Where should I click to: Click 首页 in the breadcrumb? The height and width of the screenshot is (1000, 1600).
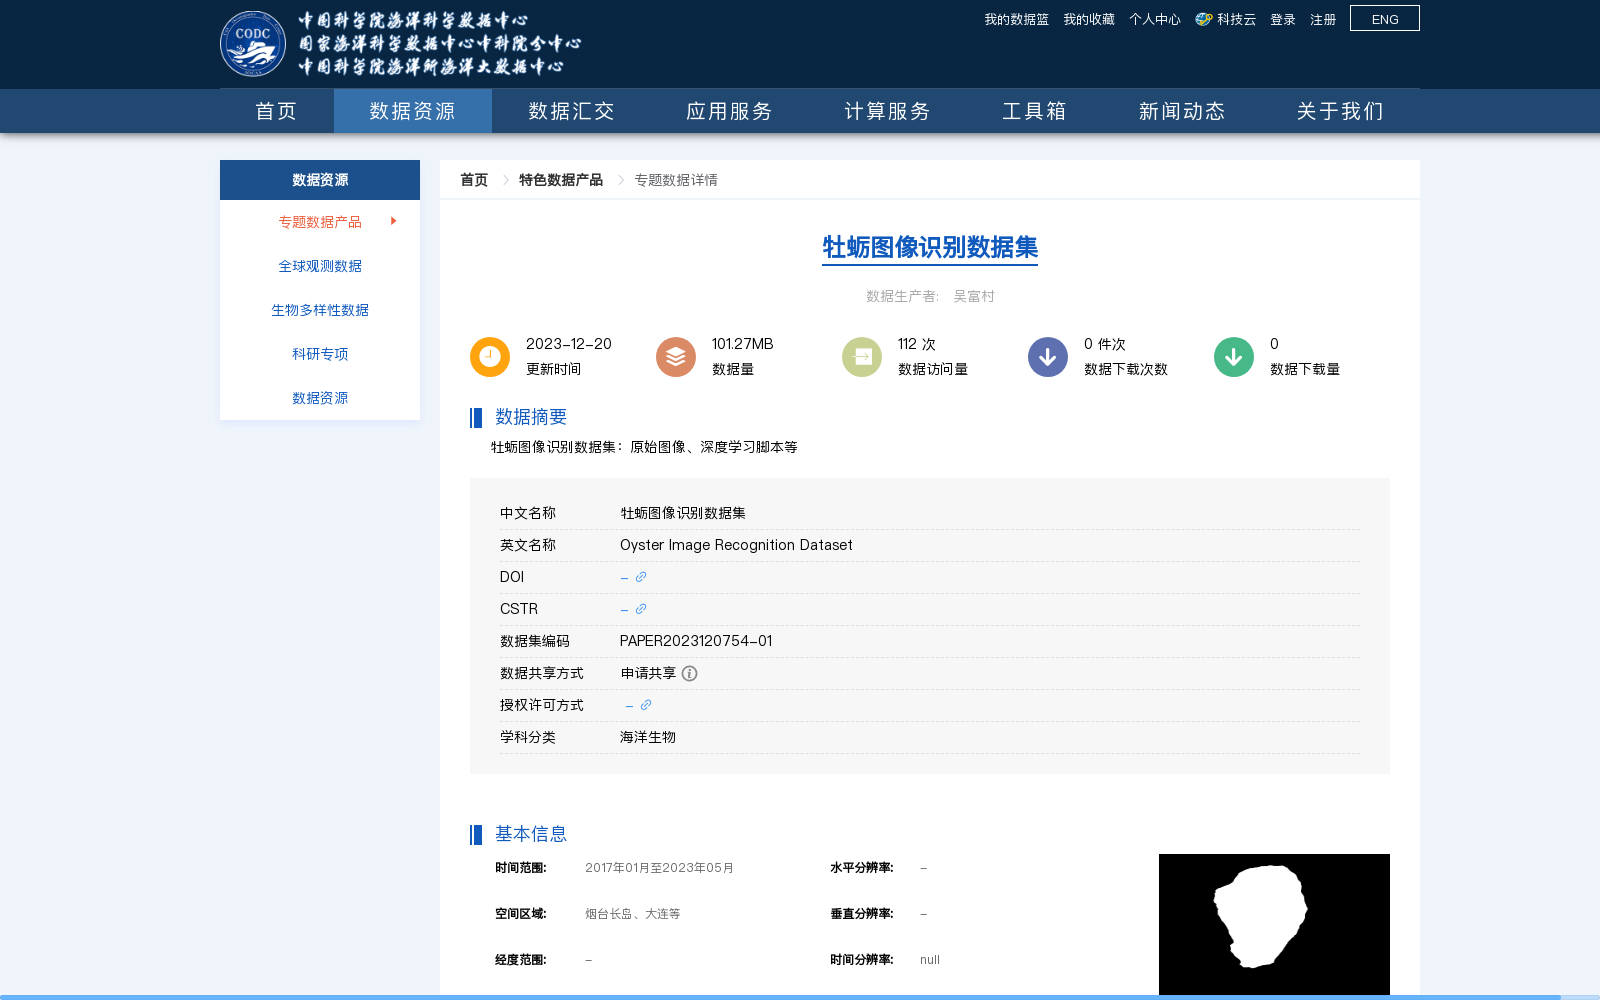pyautogui.click(x=474, y=180)
